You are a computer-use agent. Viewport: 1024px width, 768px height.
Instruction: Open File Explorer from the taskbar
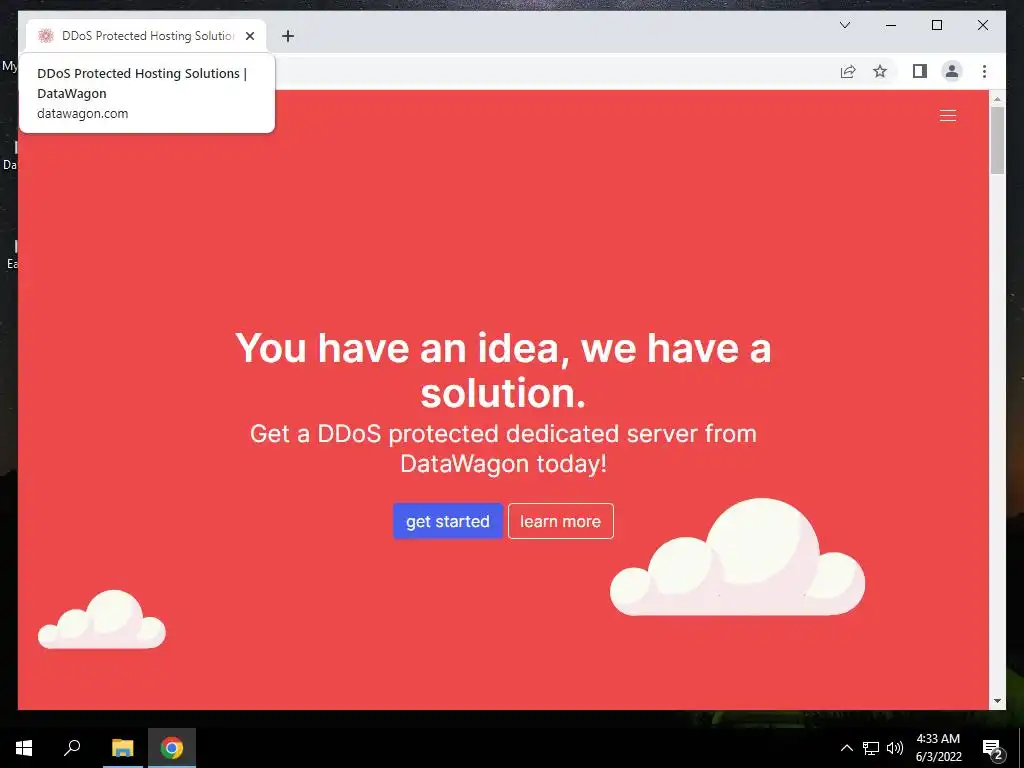pos(122,748)
